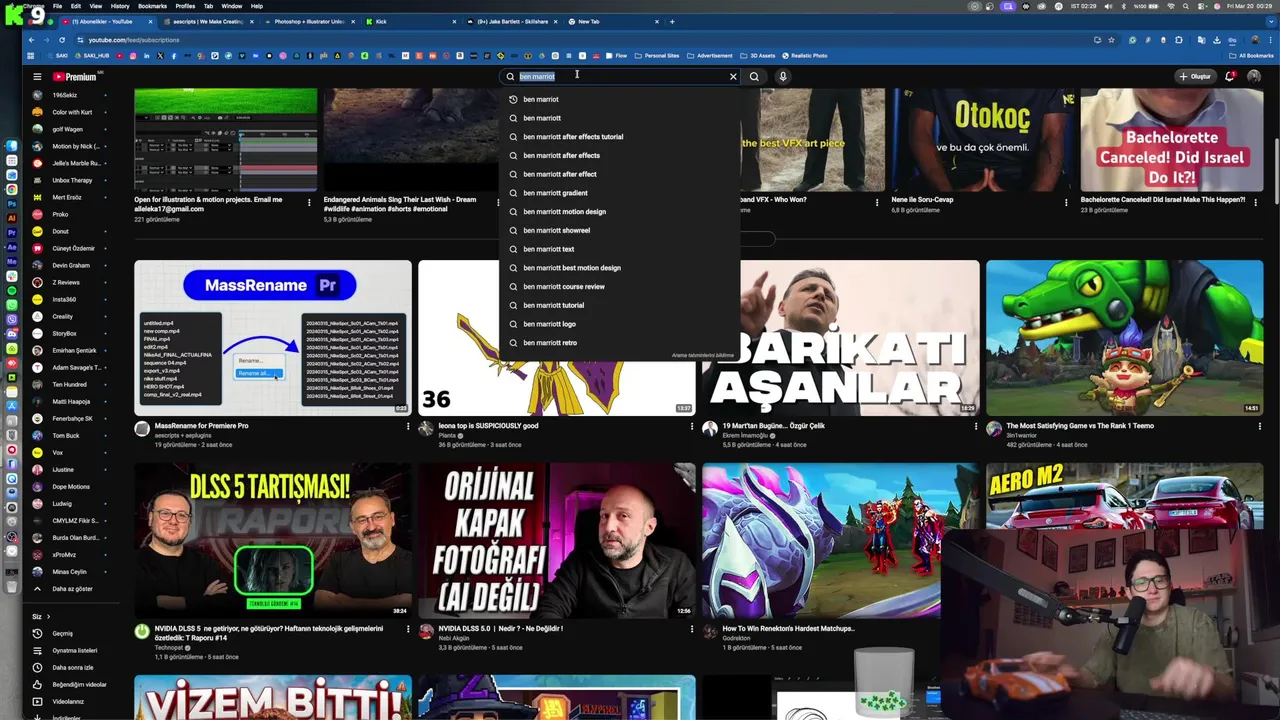Screen dimensions: 1280x720
Task: Open the Devin Graham channel
Action: [73, 265]
